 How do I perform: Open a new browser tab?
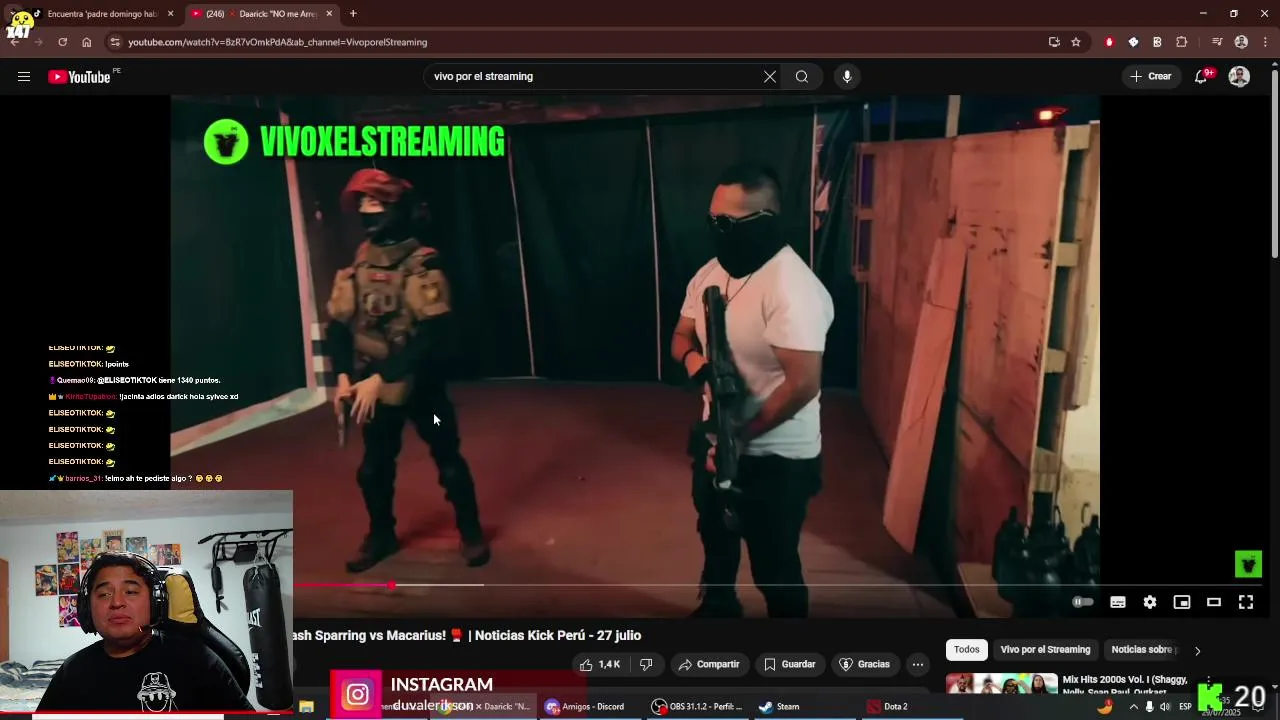pos(353,14)
